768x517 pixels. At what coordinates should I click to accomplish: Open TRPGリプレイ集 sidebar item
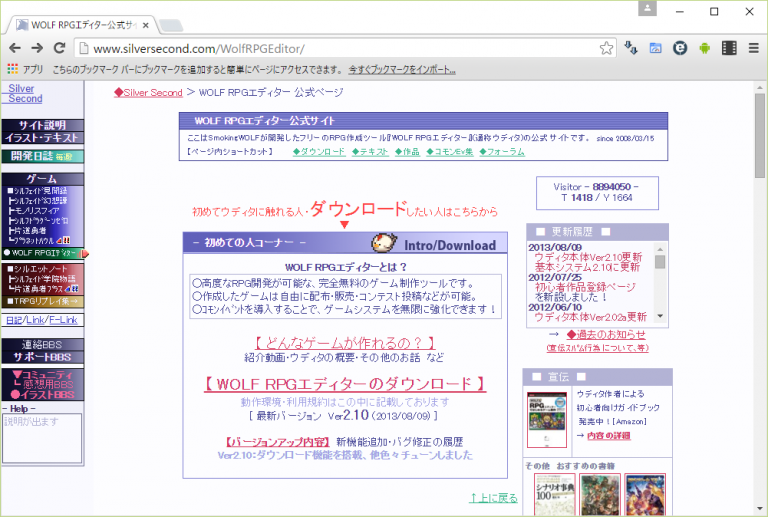[42, 301]
